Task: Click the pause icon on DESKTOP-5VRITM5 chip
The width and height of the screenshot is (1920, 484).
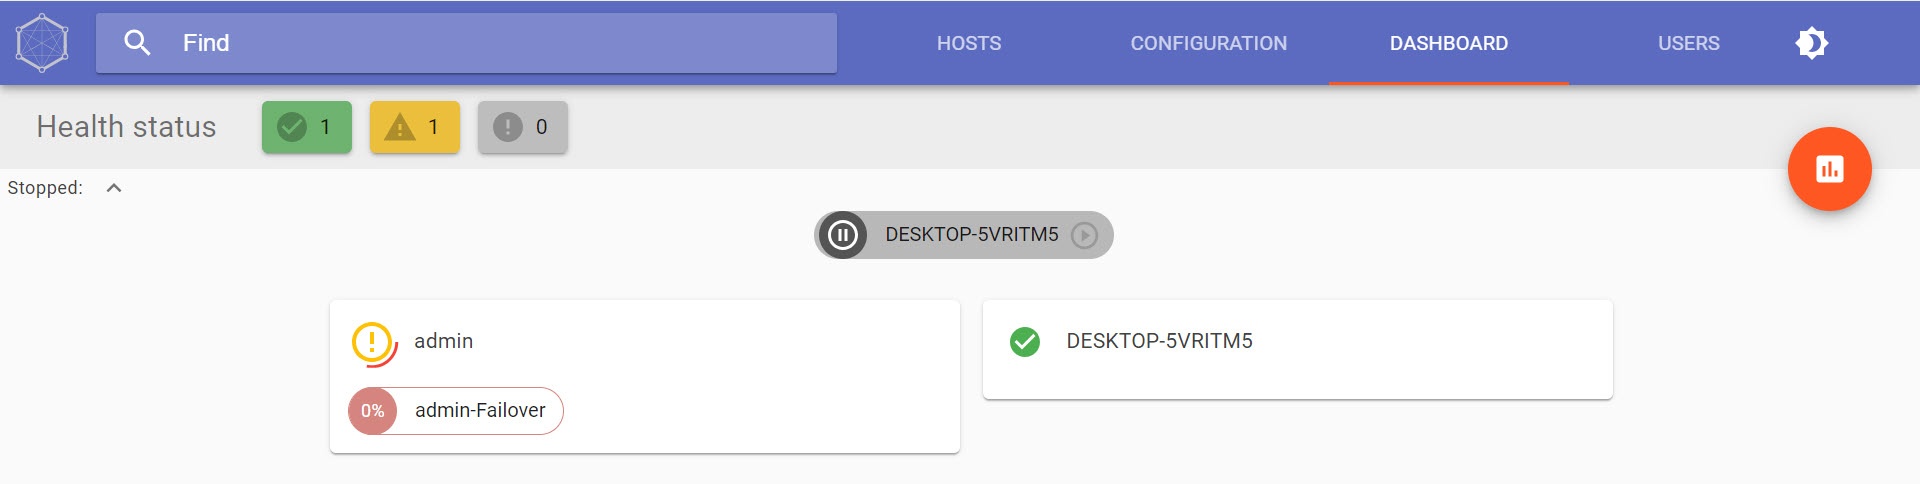Action: pos(843,235)
